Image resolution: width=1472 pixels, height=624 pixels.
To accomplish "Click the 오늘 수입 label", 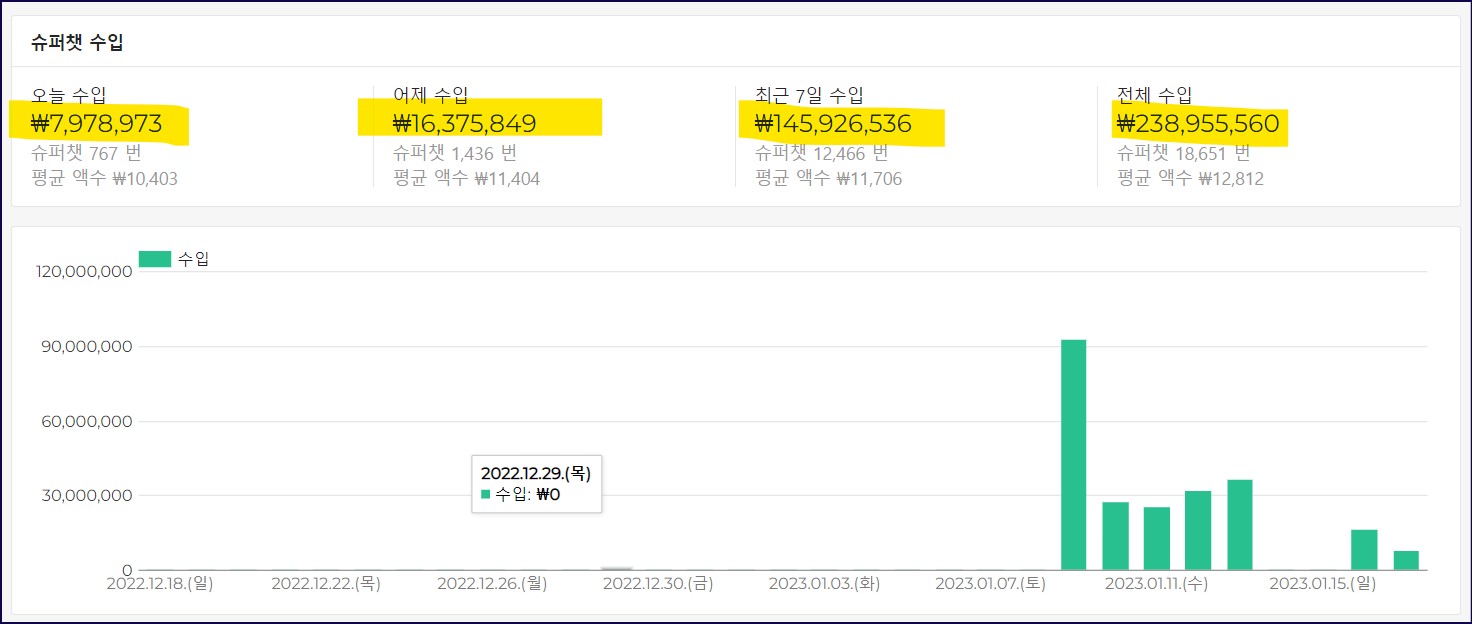I will coord(69,95).
